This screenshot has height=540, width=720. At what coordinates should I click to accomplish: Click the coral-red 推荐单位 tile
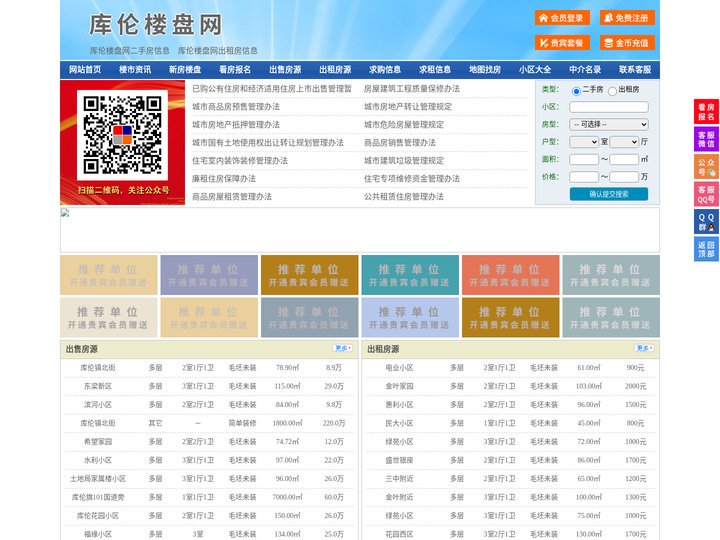pyautogui.click(x=511, y=275)
